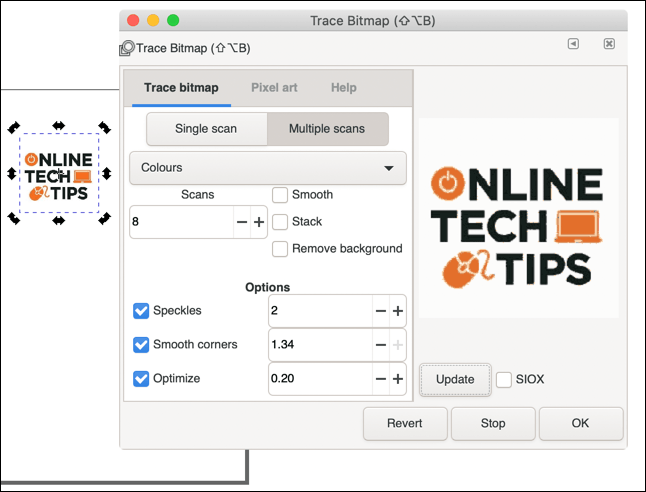The image size is (646, 492).
Task: Decrease Scans value with minus button
Action: (242, 222)
